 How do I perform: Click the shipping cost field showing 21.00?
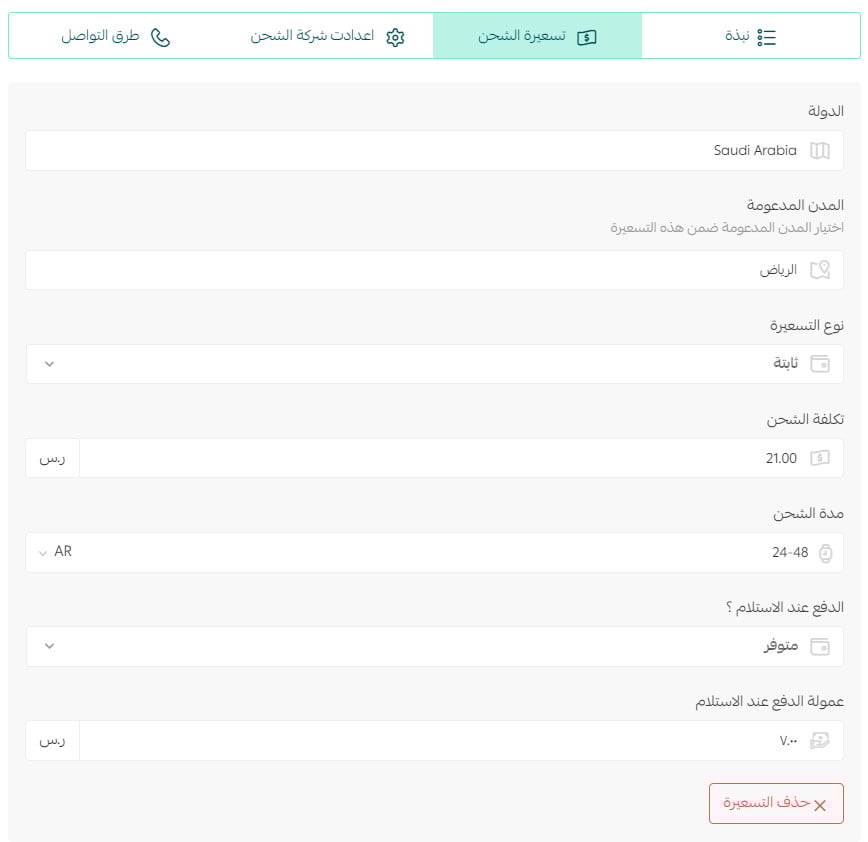point(462,458)
